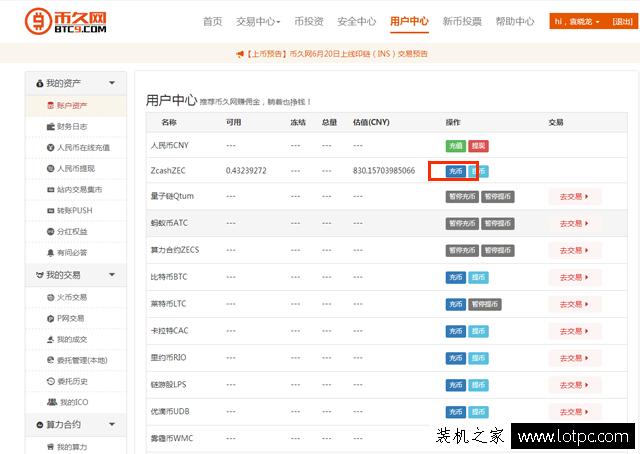This screenshot has width=640, height=454.
Task: Click the 充币 button for 比特币BTC
Action: coord(456,278)
